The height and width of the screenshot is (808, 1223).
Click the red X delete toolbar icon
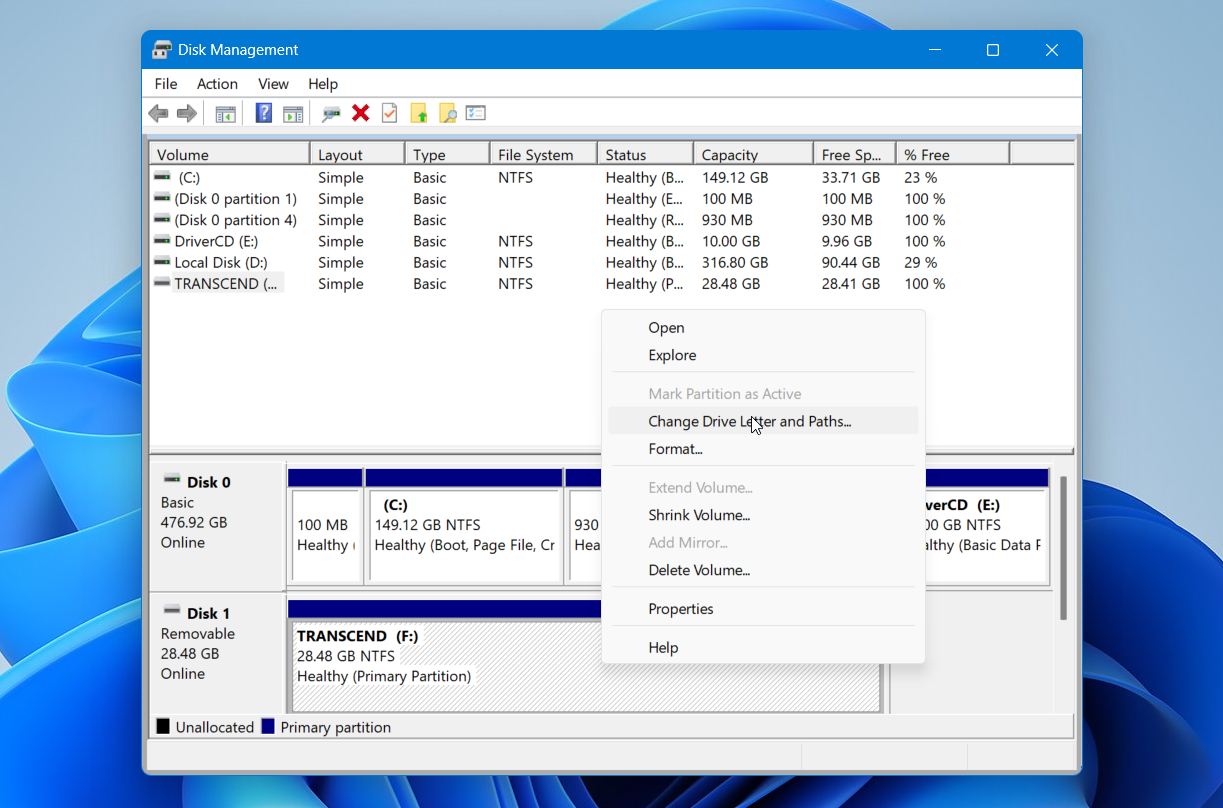[x=361, y=113]
